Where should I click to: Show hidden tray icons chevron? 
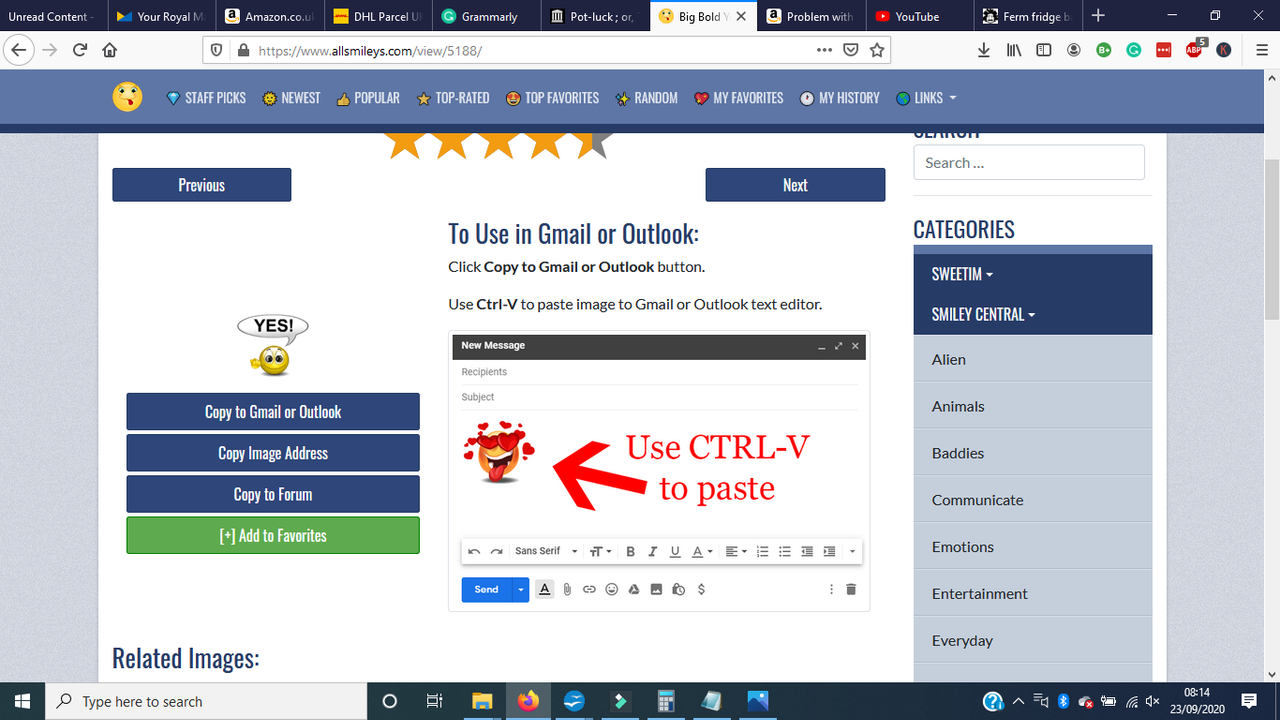pos(1019,701)
